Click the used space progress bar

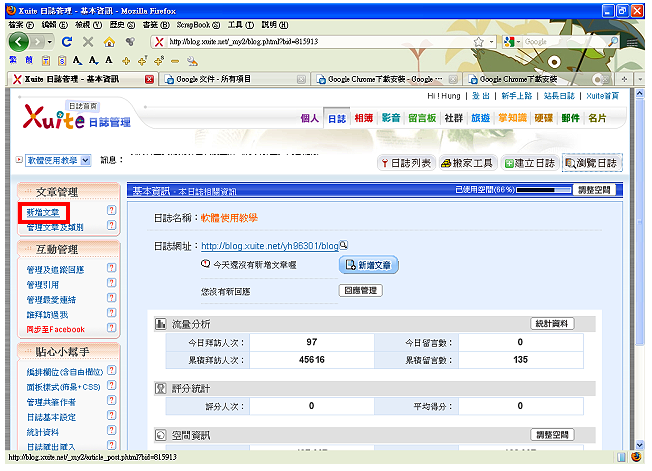click(x=543, y=190)
